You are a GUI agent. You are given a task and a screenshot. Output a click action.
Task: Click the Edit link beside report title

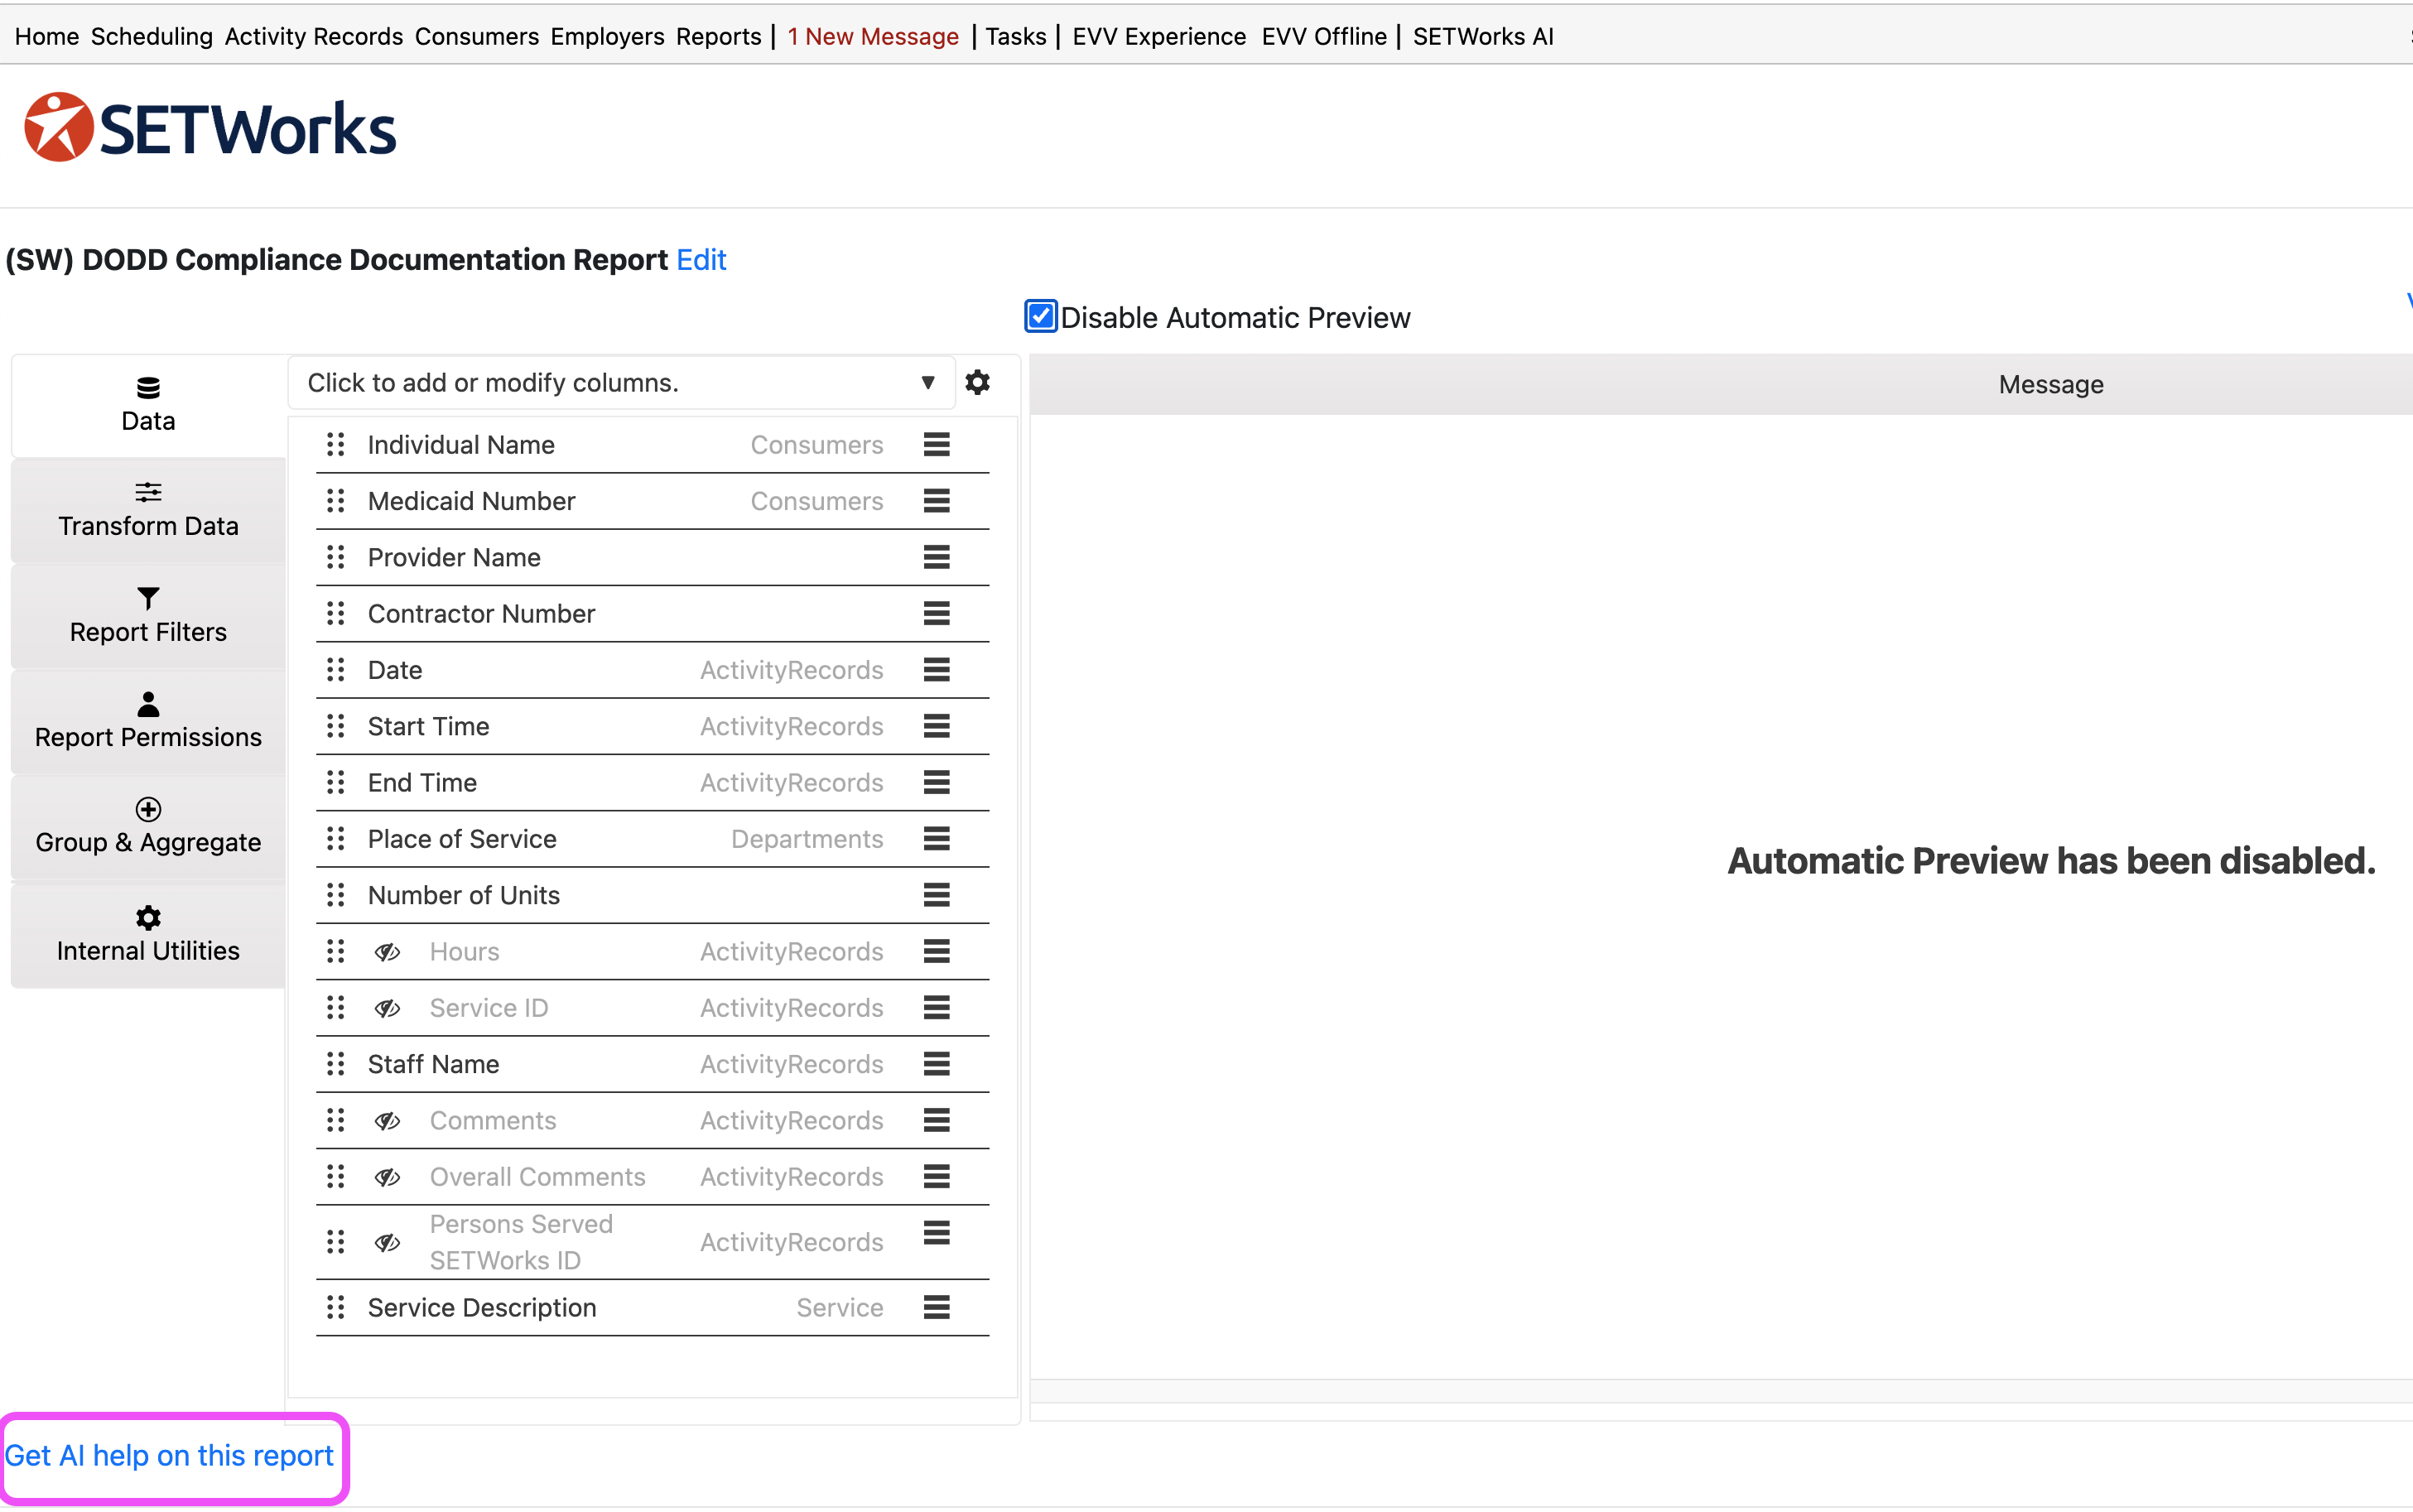pos(701,260)
